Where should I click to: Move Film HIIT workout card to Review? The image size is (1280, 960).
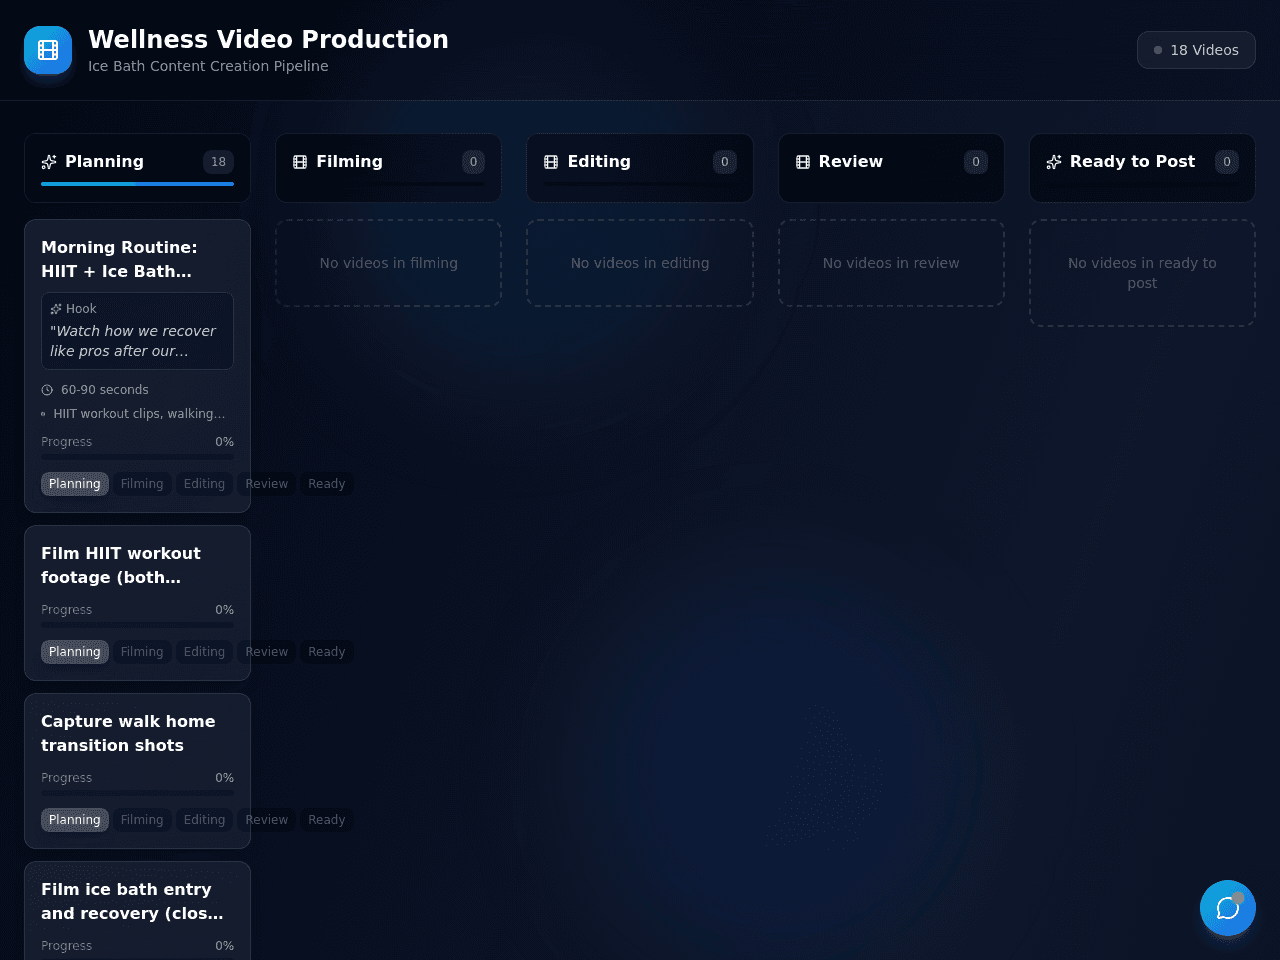(267, 652)
